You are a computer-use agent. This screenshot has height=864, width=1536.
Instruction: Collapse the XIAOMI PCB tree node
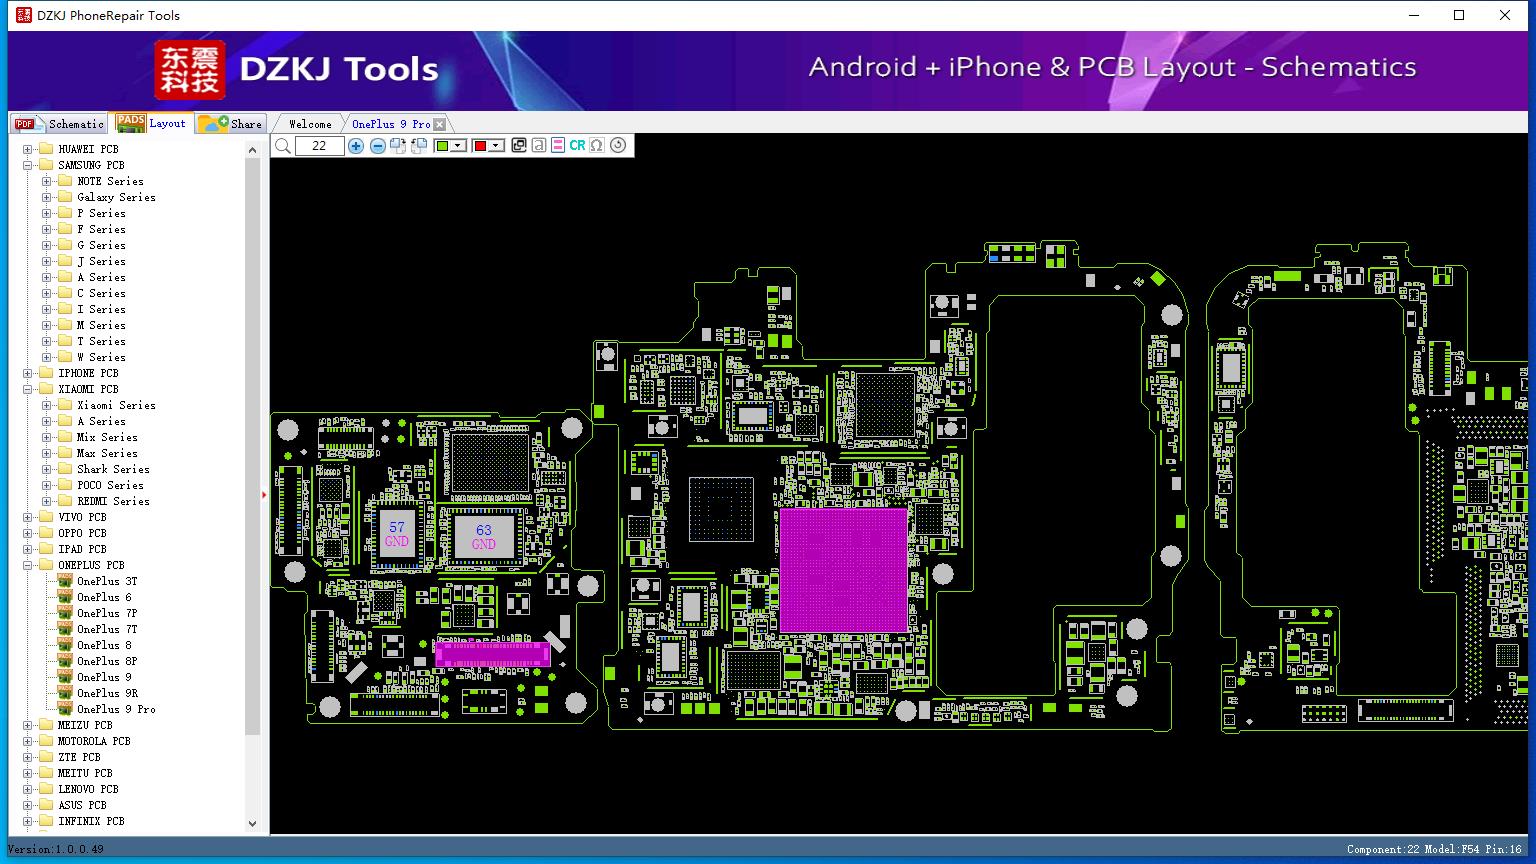[27, 389]
